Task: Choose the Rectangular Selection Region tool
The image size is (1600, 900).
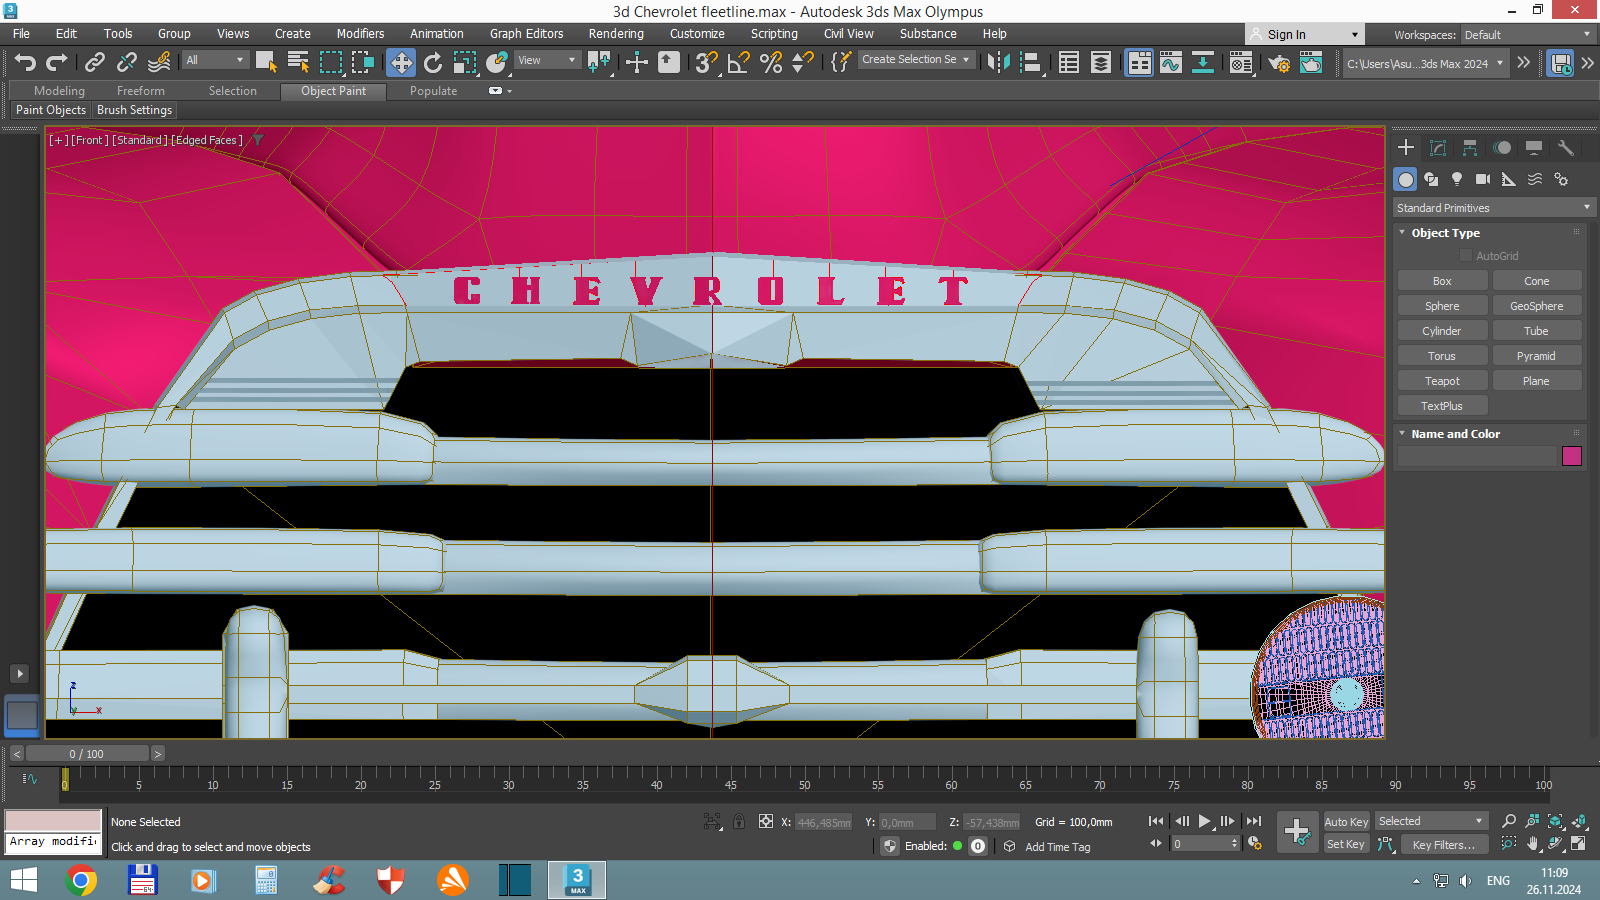Action: point(330,63)
